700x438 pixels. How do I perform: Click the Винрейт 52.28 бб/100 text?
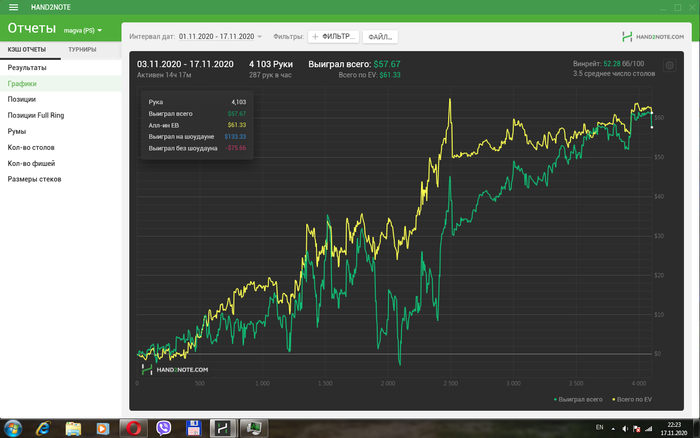click(x=608, y=64)
